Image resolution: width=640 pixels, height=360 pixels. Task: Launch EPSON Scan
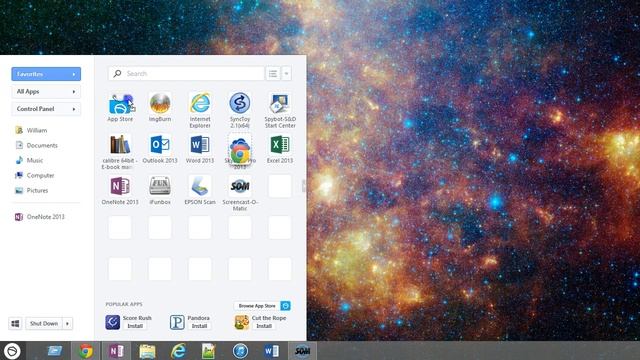click(x=200, y=186)
